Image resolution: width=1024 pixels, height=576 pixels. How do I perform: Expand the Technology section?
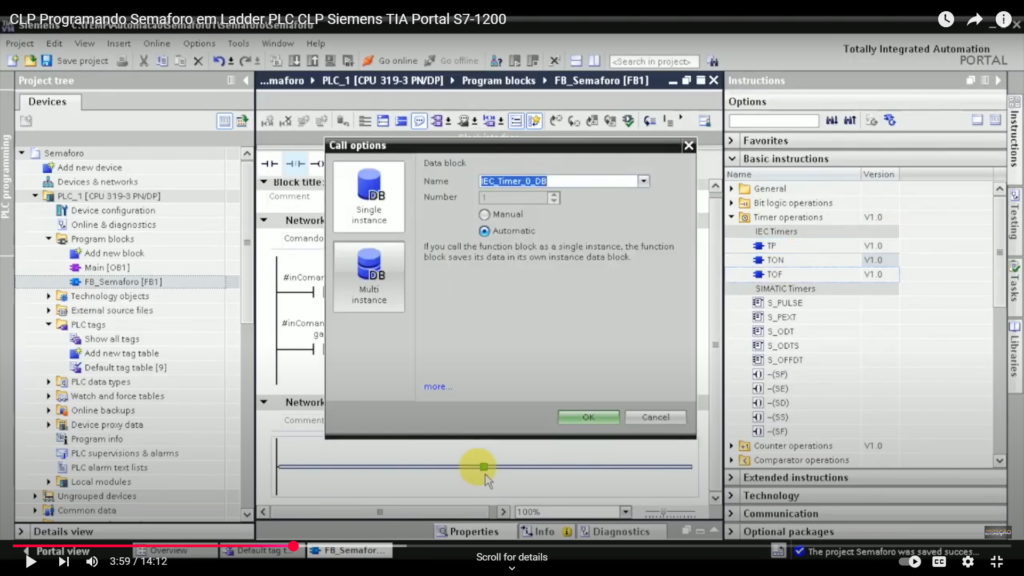(x=732, y=496)
